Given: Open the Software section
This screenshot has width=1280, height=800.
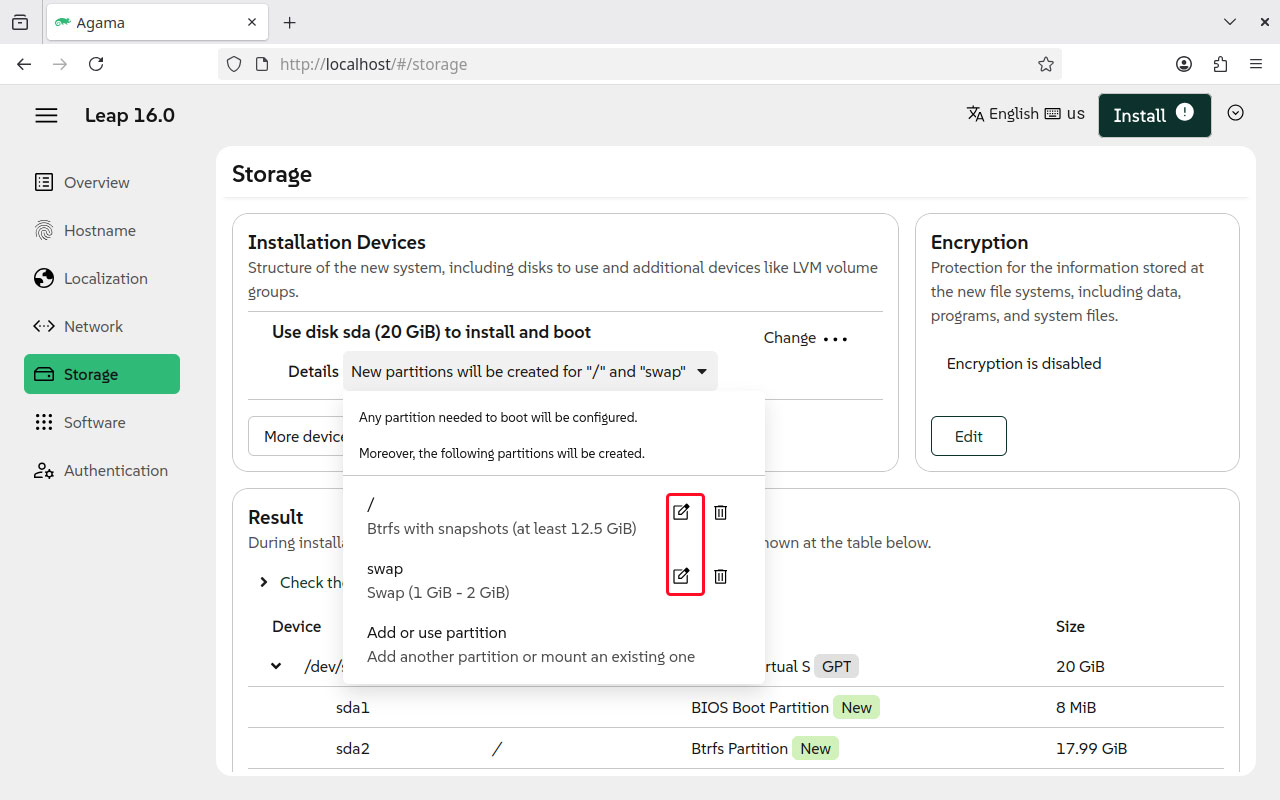Looking at the screenshot, I should (x=94, y=423).
